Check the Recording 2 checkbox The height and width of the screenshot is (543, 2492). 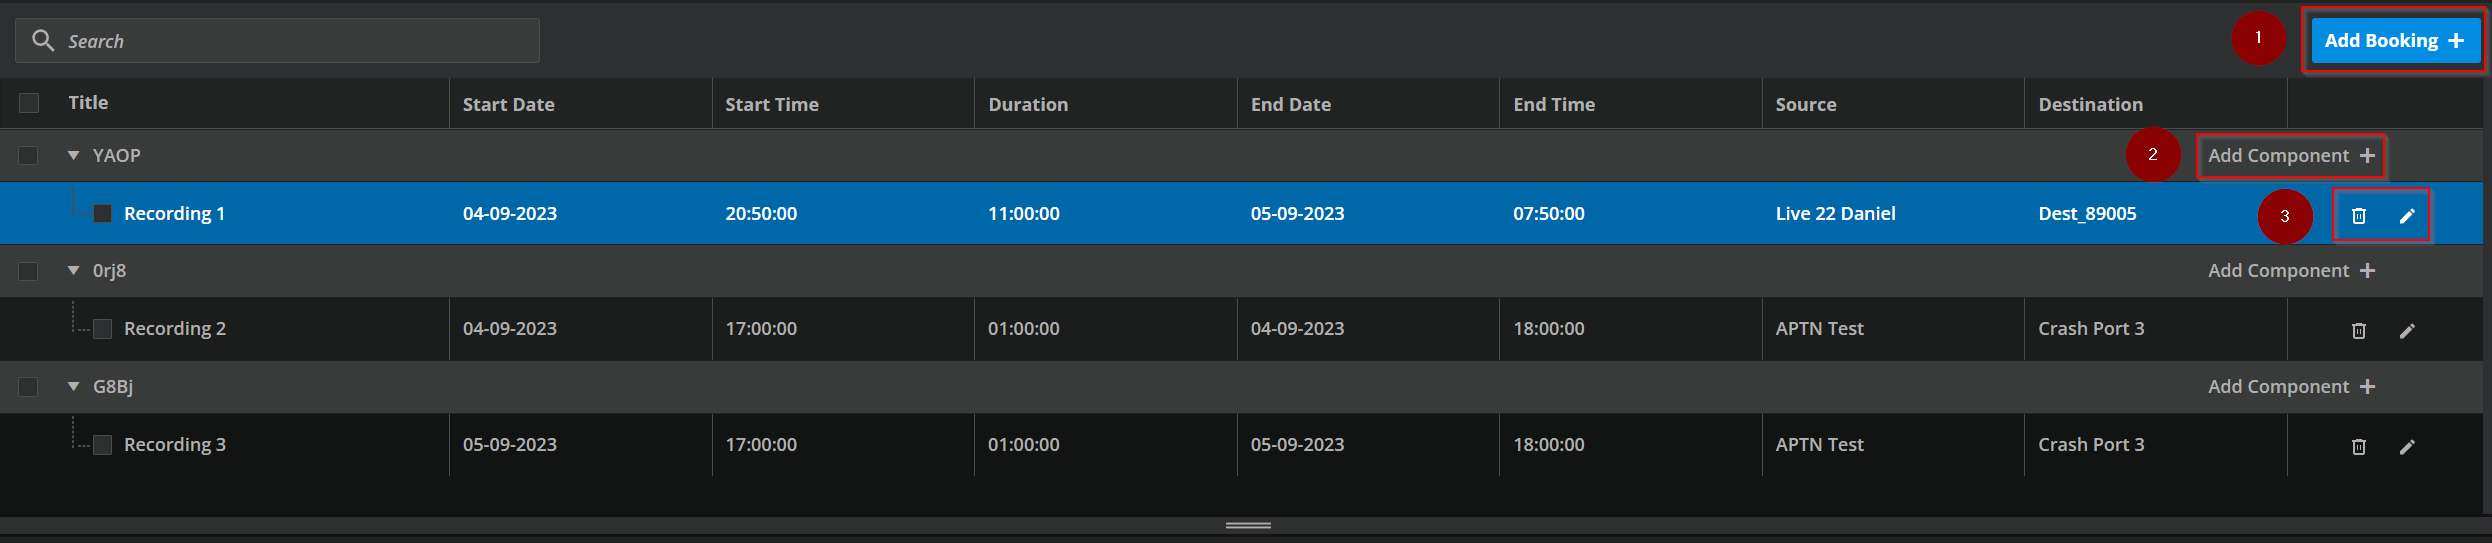[102, 329]
